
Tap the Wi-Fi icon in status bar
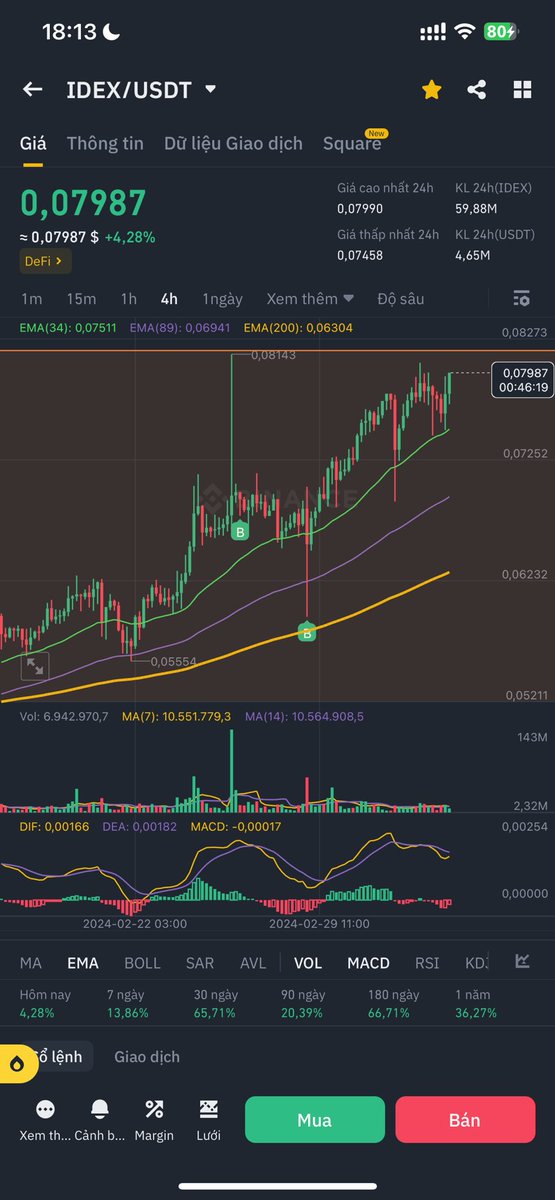463,32
